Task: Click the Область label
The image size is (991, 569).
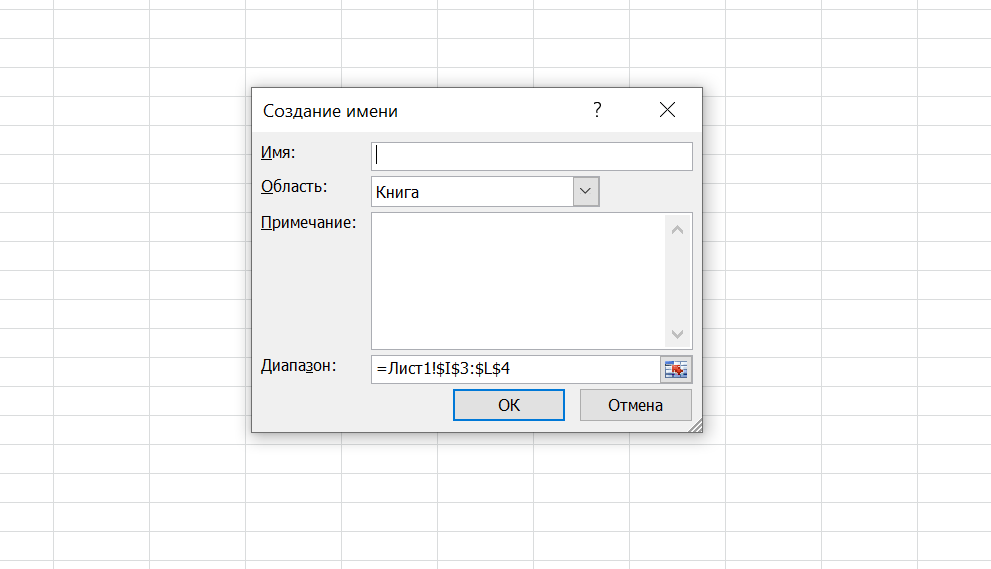Action: tap(294, 187)
